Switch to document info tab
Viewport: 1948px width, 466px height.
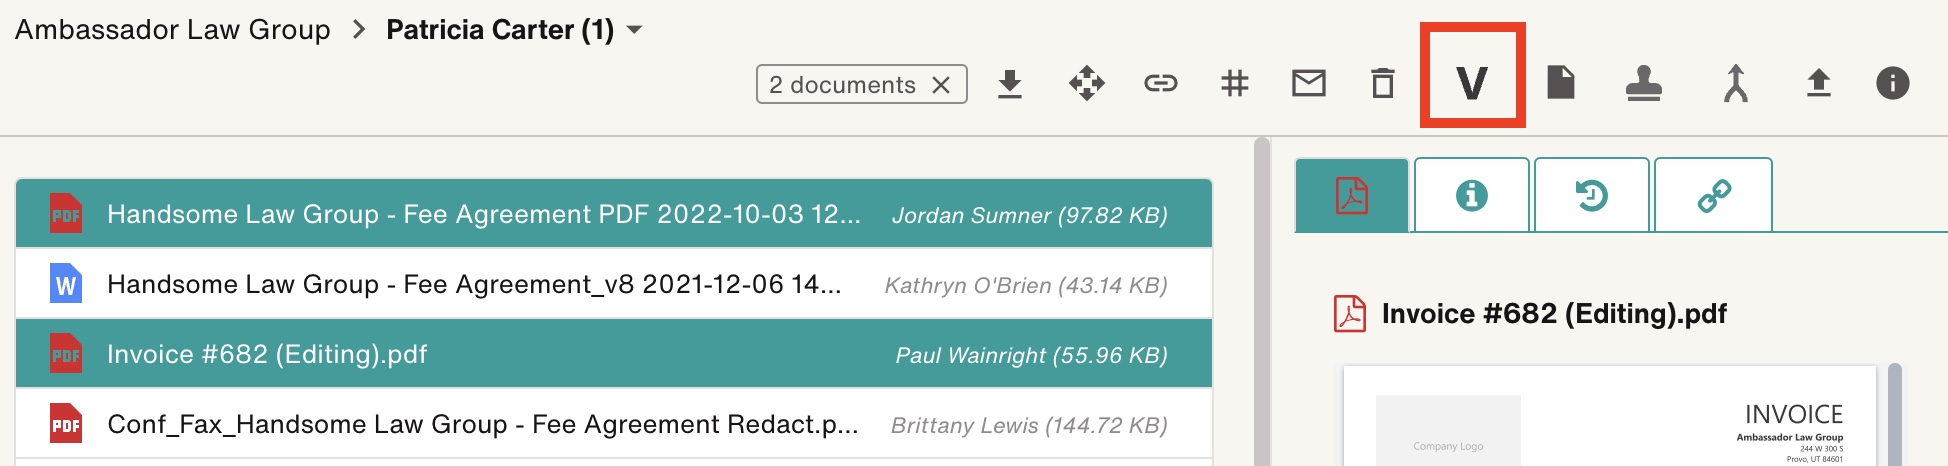1471,195
